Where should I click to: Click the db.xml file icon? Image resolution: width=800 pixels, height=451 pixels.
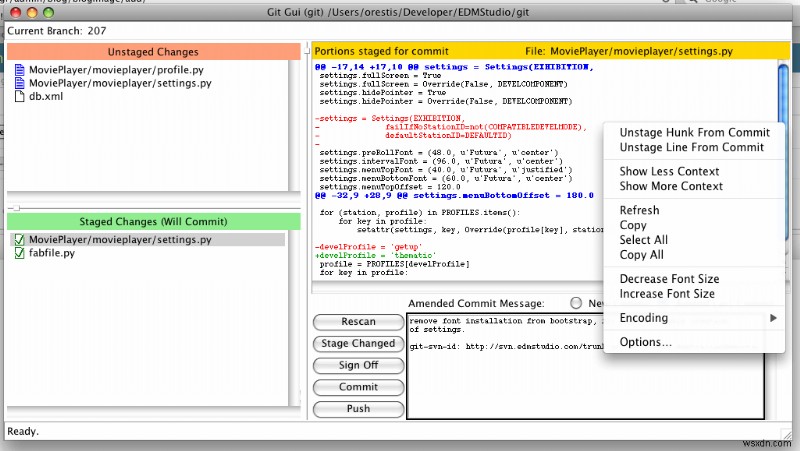[19, 96]
